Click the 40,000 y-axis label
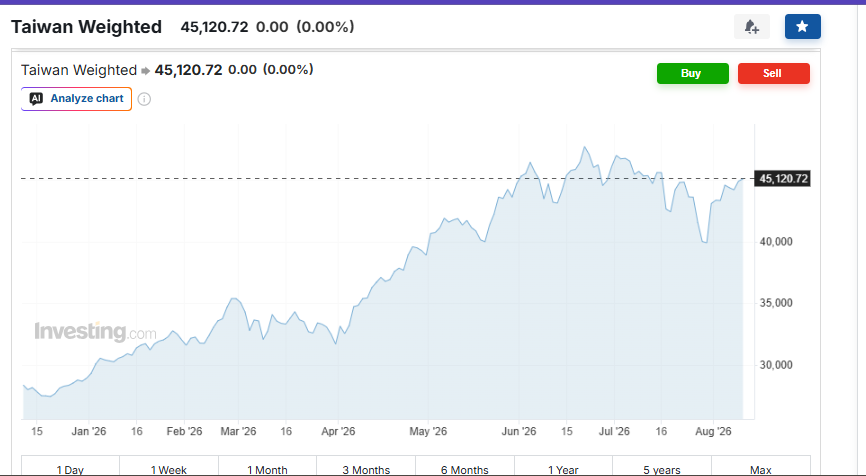 tap(775, 241)
